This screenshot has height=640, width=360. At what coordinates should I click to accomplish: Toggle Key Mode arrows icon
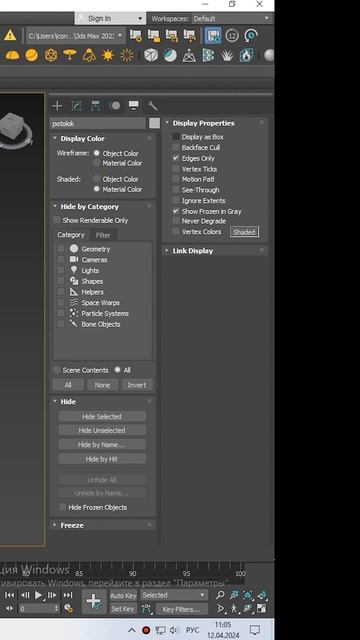coord(10,609)
